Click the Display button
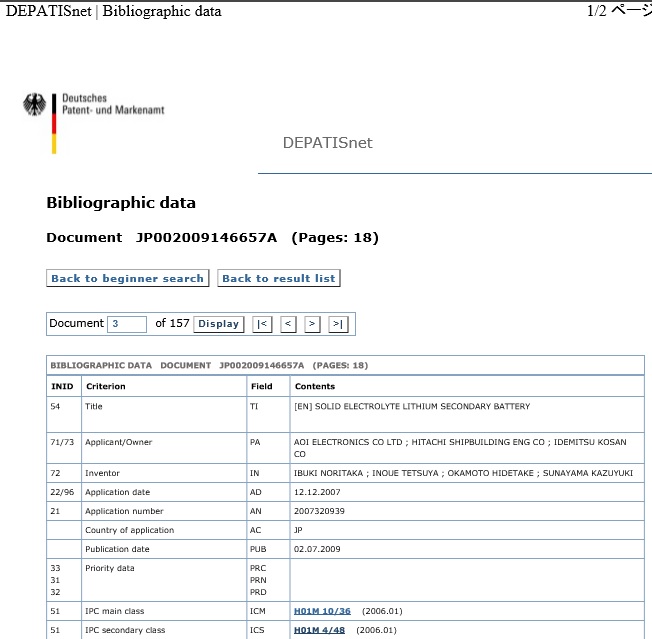652x639 pixels. click(x=218, y=324)
